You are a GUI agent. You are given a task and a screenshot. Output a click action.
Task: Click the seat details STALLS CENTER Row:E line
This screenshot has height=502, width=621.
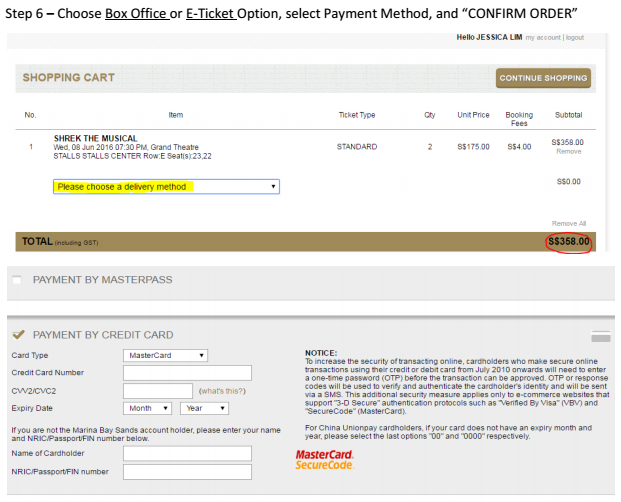(132, 156)
